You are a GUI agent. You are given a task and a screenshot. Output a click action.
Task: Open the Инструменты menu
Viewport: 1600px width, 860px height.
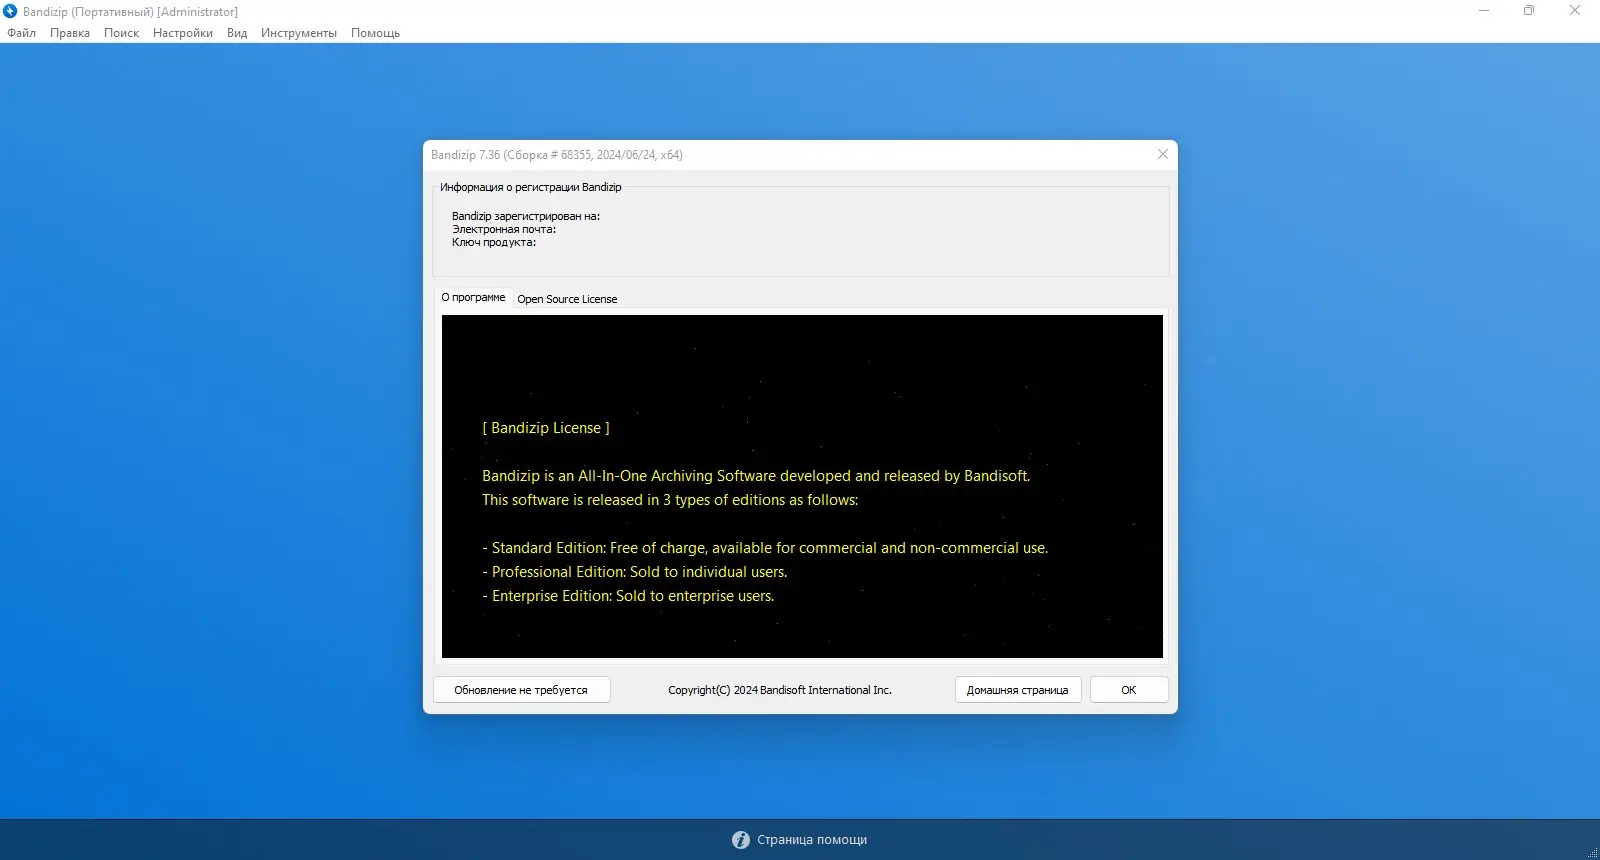tap(299, 33)
